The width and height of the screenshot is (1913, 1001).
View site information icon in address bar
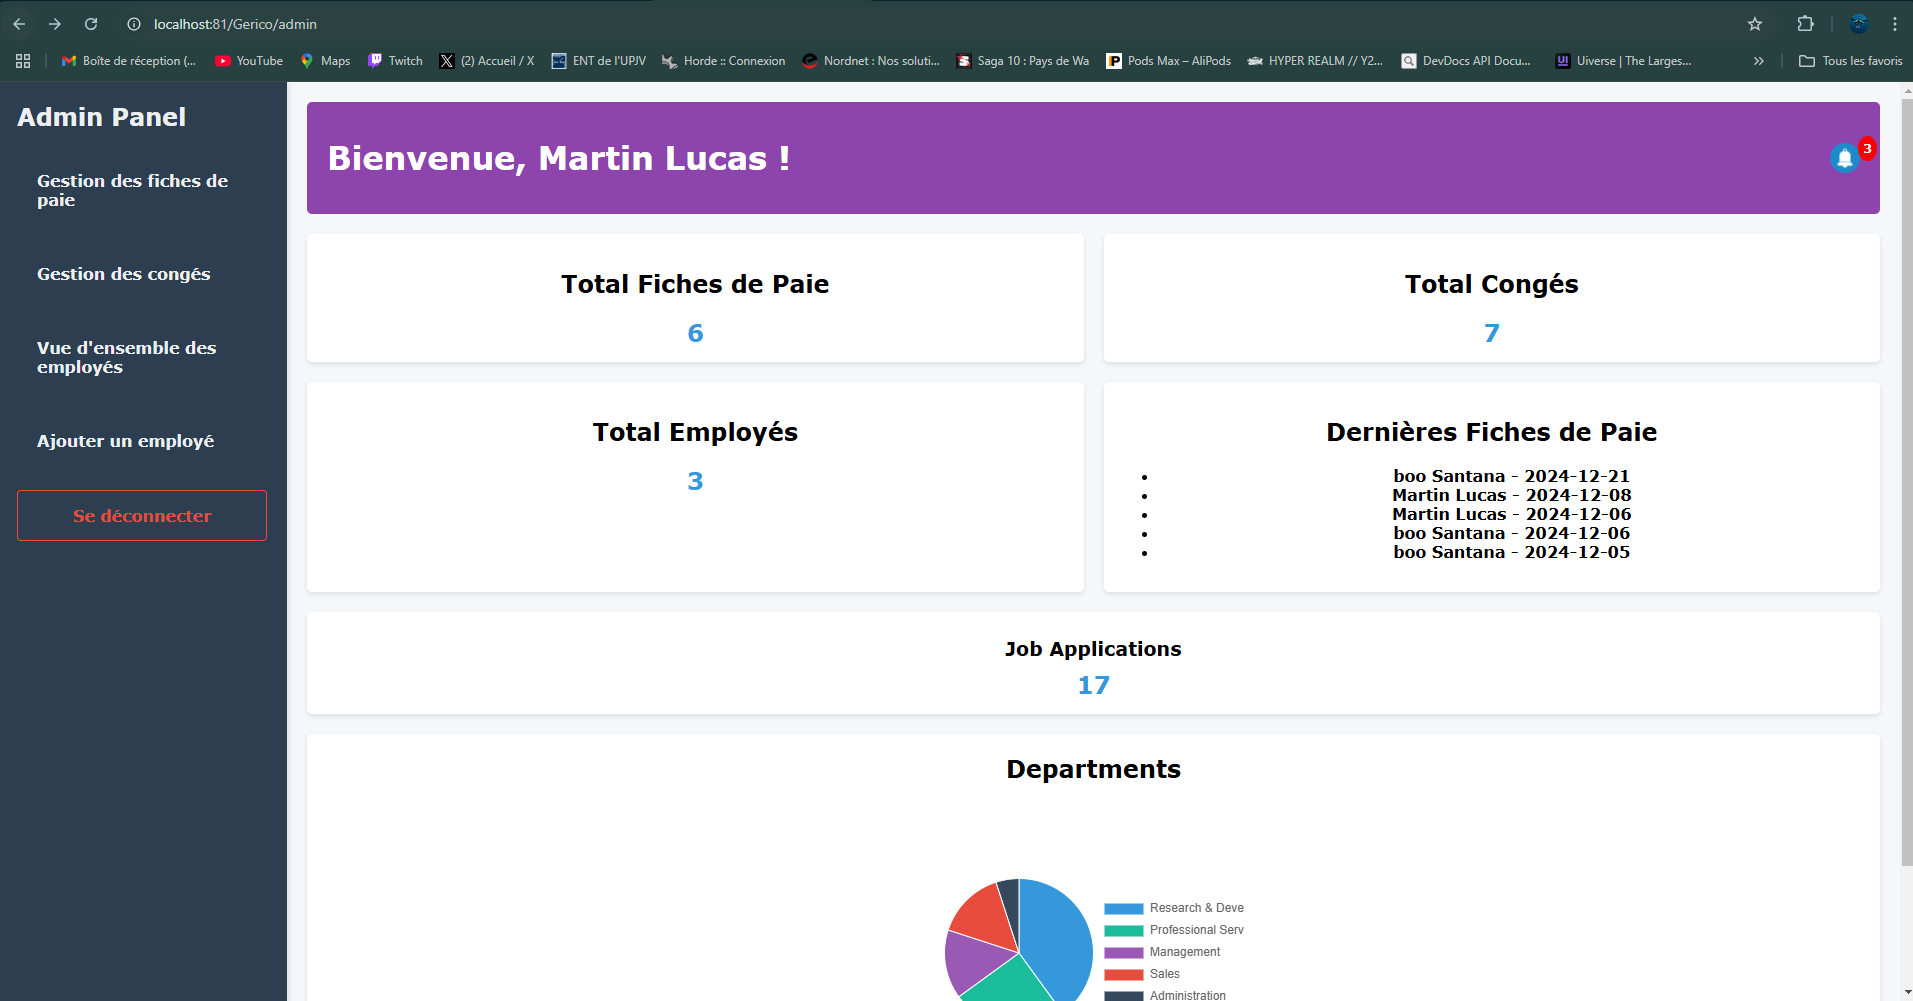(134, 24)
